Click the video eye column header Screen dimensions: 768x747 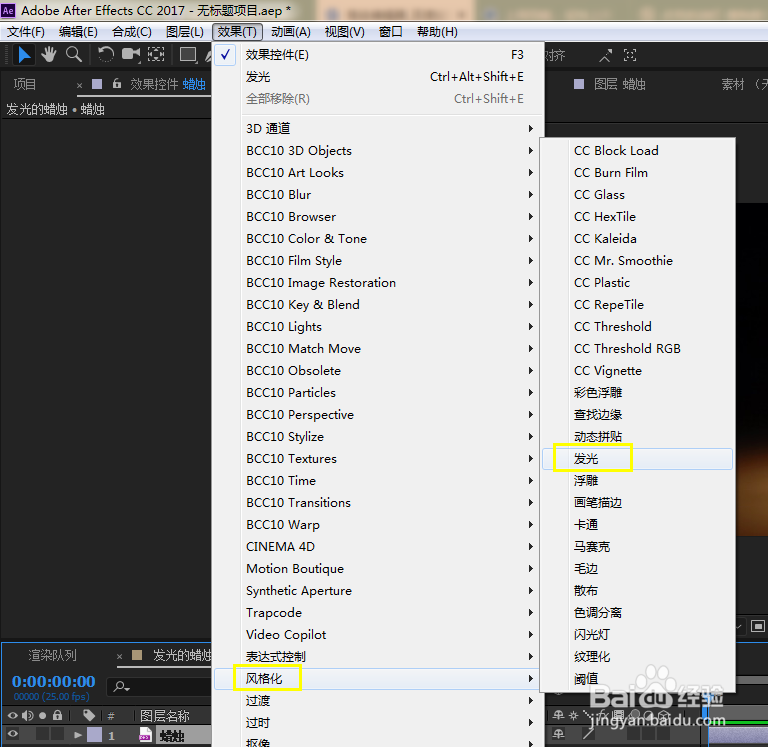[x=13, y=716]
